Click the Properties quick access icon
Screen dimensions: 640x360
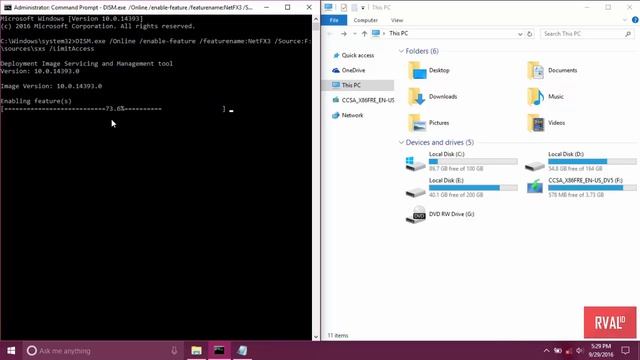pos(344,7)
